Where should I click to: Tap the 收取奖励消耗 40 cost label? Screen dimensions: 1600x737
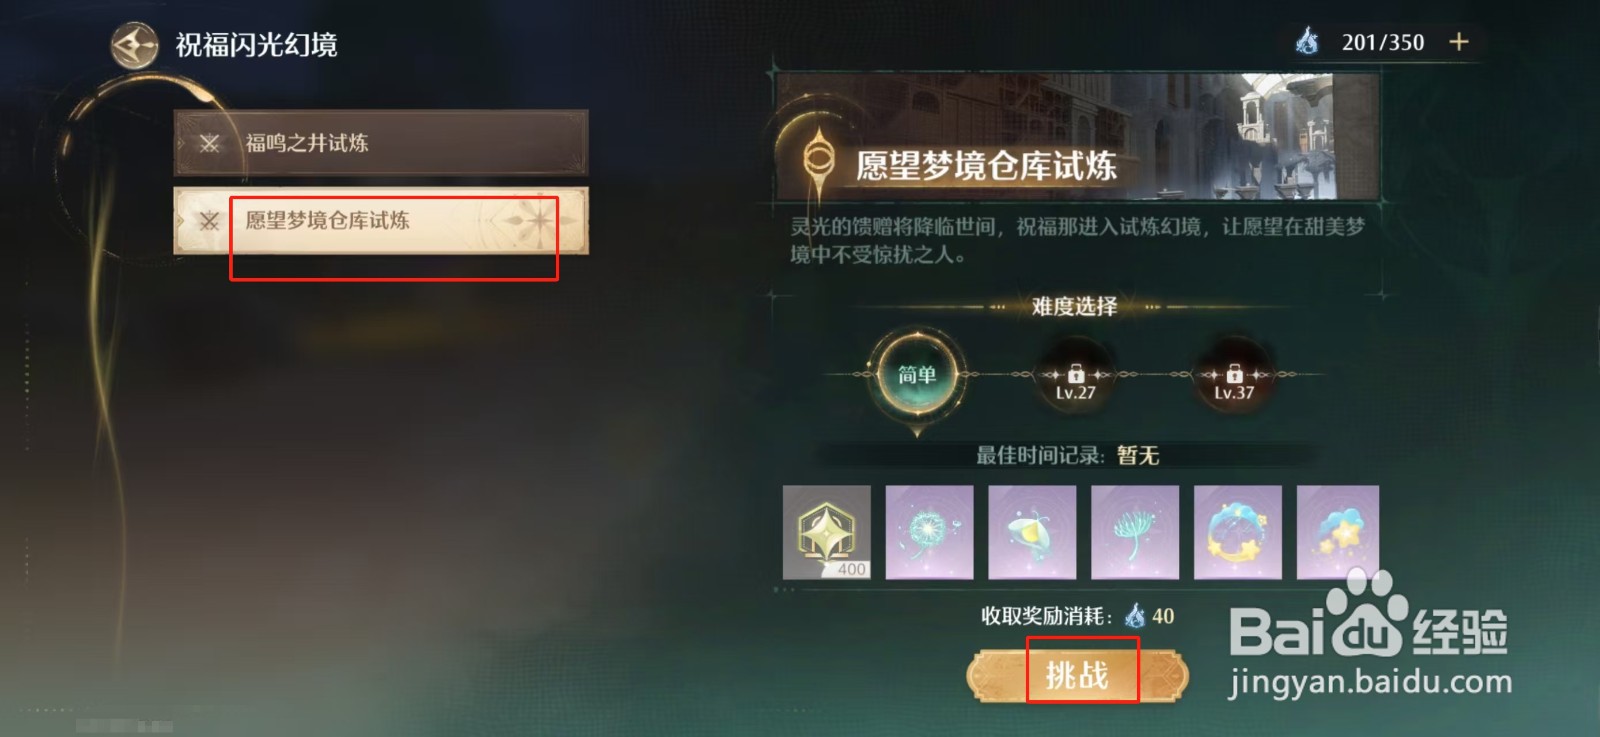1077,616
